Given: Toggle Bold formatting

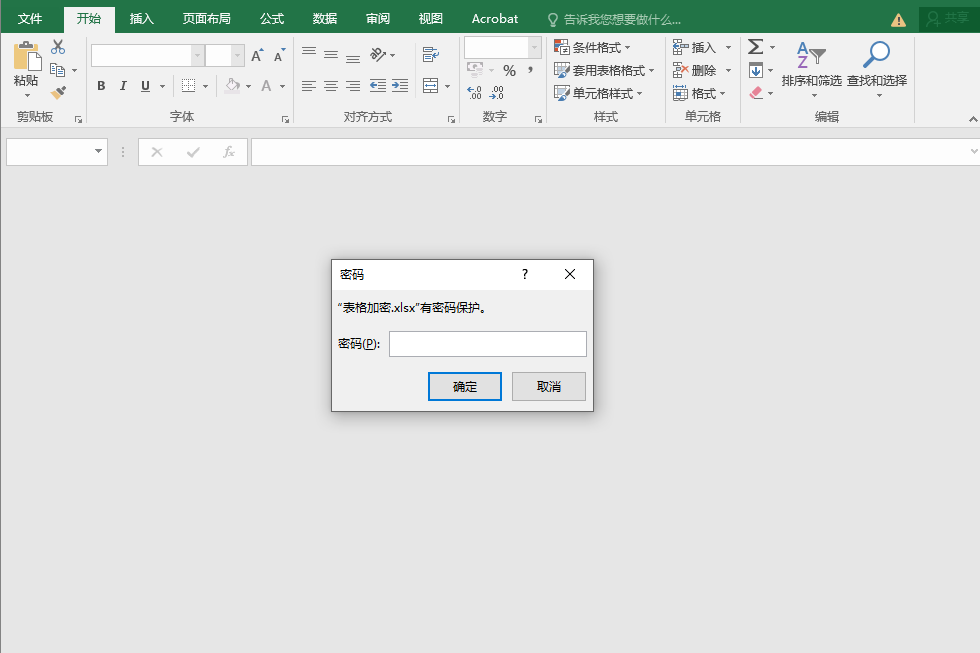Looking at the screenshot, I should 101,86.
